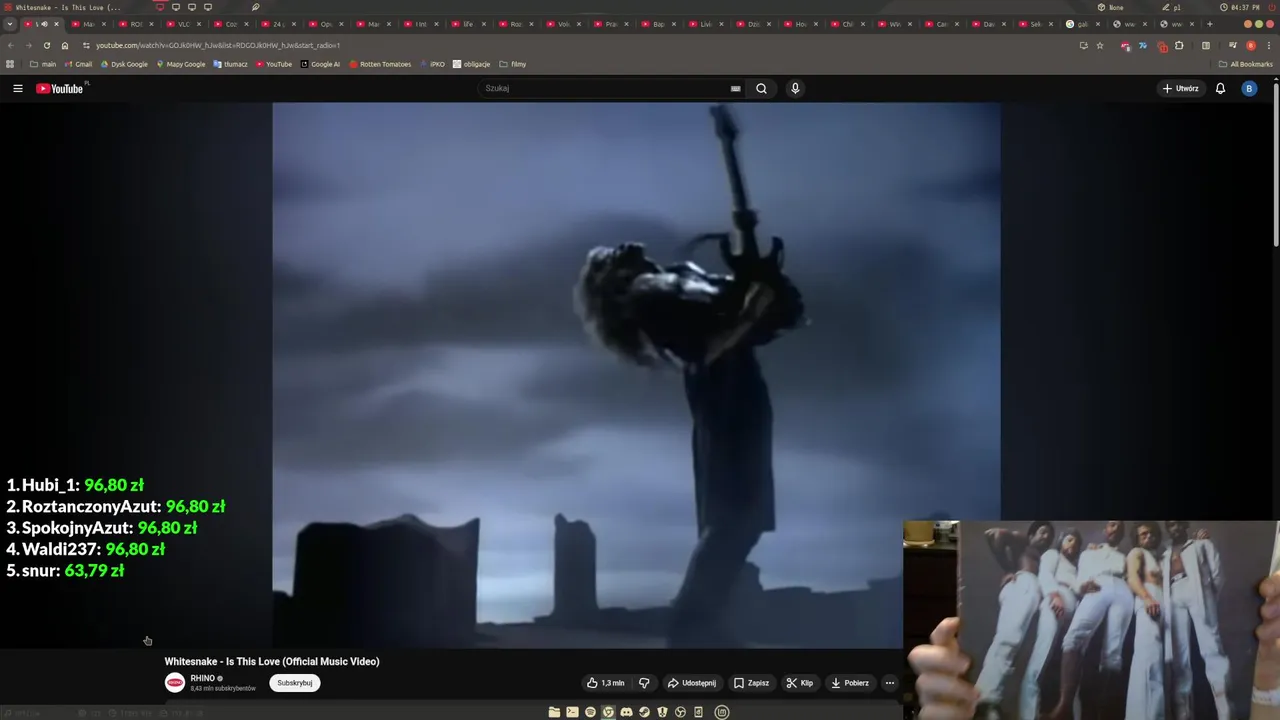Open the Dysk Google bookmark
Image resolution: width=1280 pixels, height=720 pixels.
pyautogui.click(x=124, y=64)
